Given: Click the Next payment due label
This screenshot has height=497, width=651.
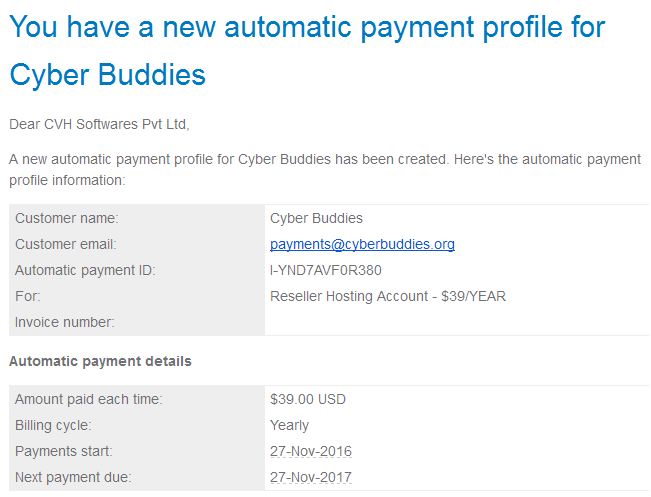Looking at the screenshot, I should (x=73, y=477).
